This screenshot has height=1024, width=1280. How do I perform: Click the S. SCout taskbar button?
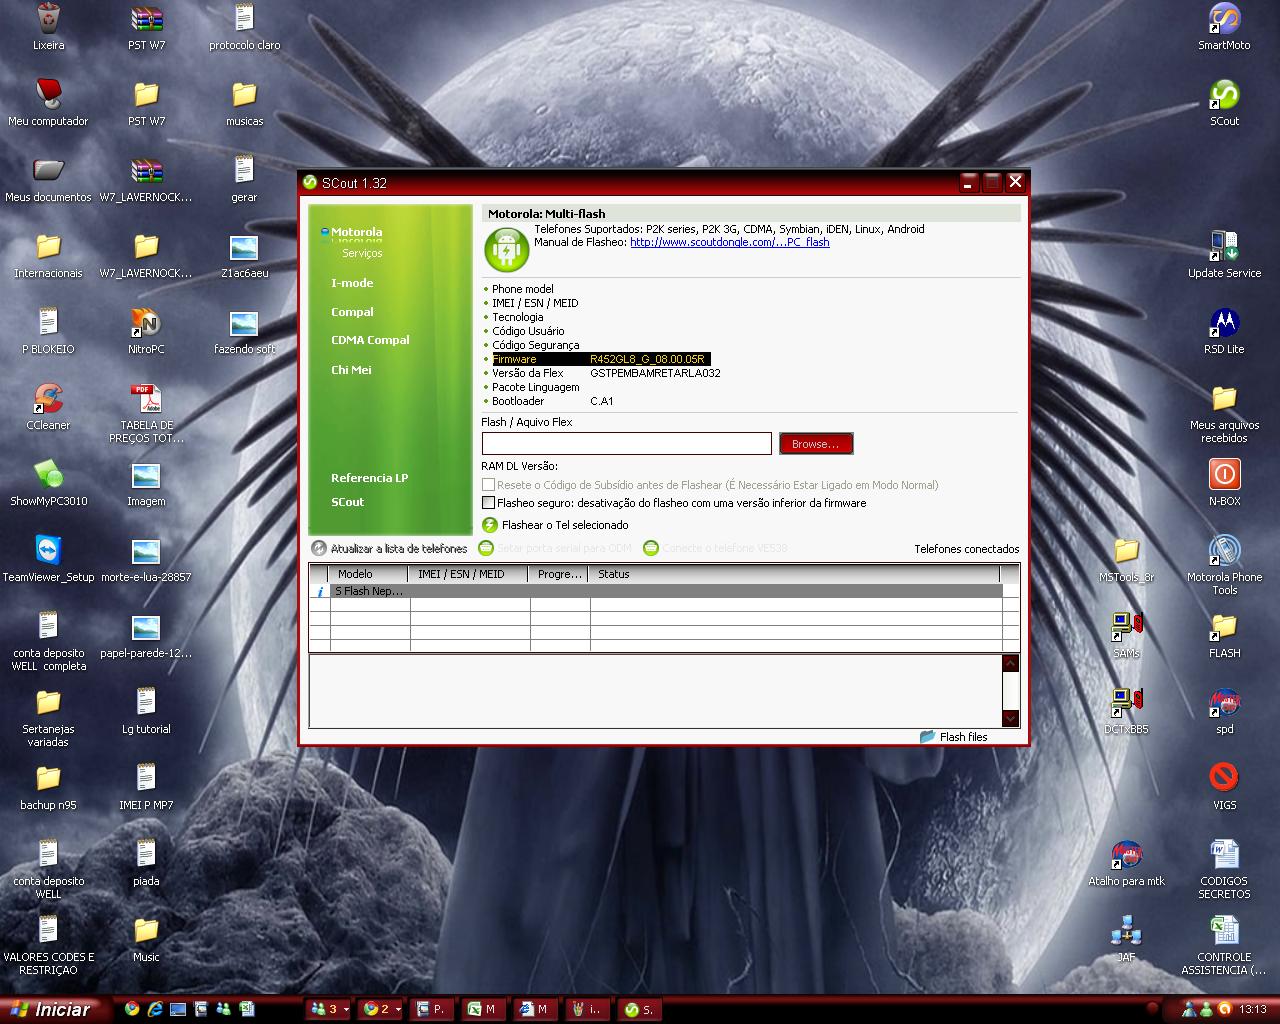click(640, 1009)
